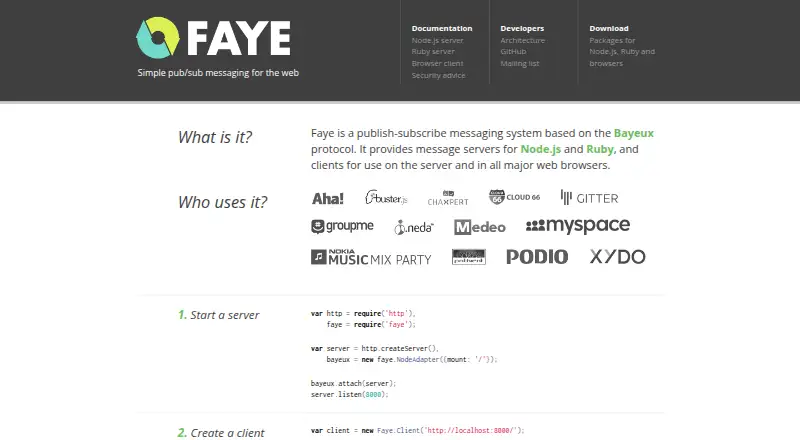This screenshot has width=800, height=440.
Task: Click the code line "var http = require('http'),"
Action: (363, 313)
